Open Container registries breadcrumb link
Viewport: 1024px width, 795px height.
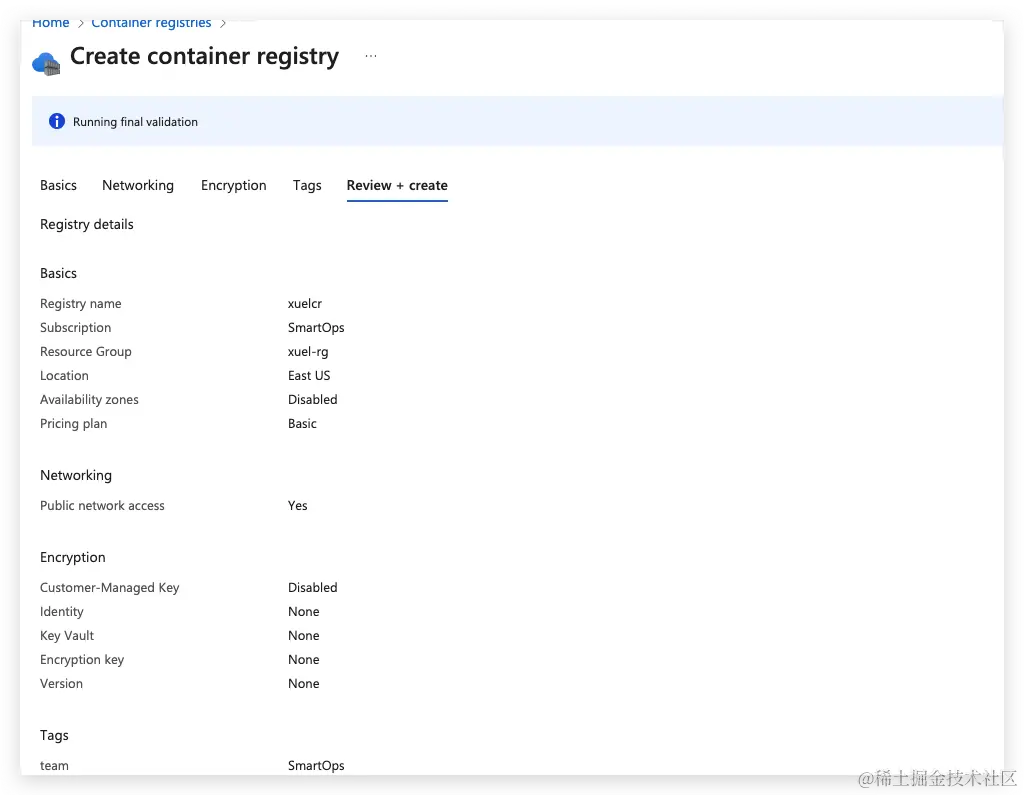click(x=152, y=23)
